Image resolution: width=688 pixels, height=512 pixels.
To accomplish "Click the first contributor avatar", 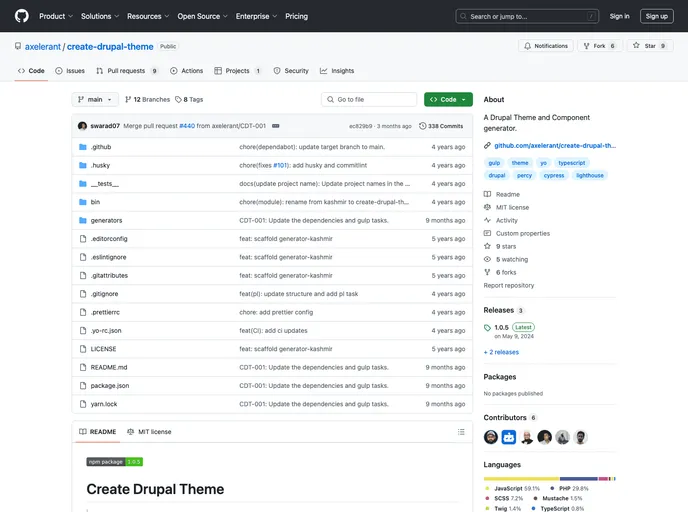I will tap(491, 437).
